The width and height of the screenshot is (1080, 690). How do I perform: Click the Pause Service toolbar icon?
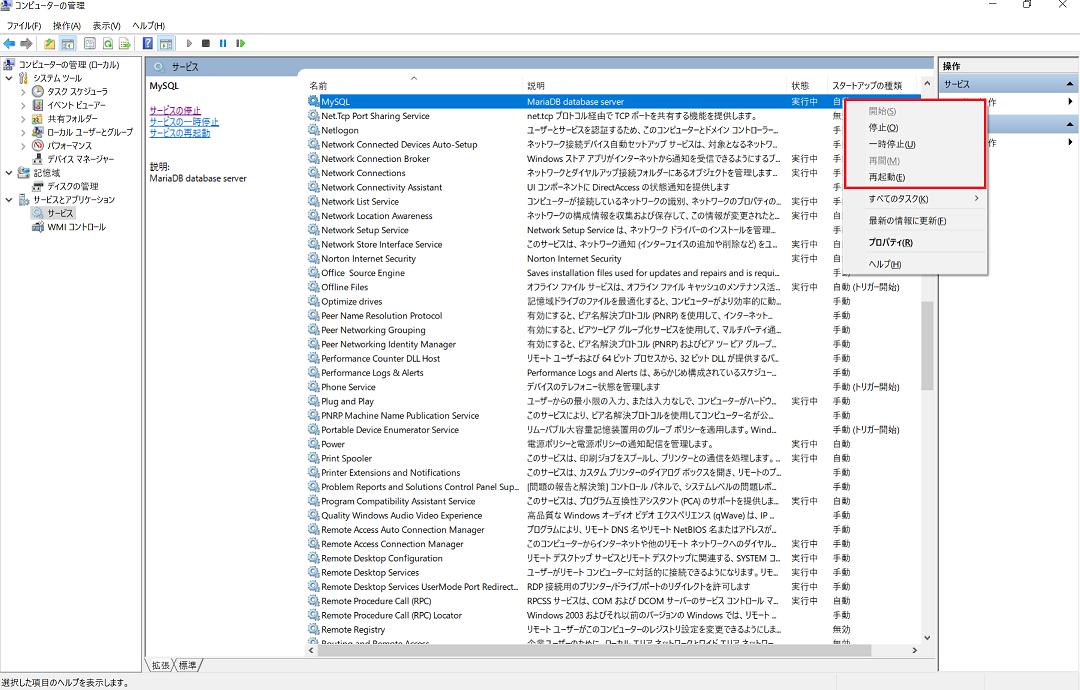[223, 43]
